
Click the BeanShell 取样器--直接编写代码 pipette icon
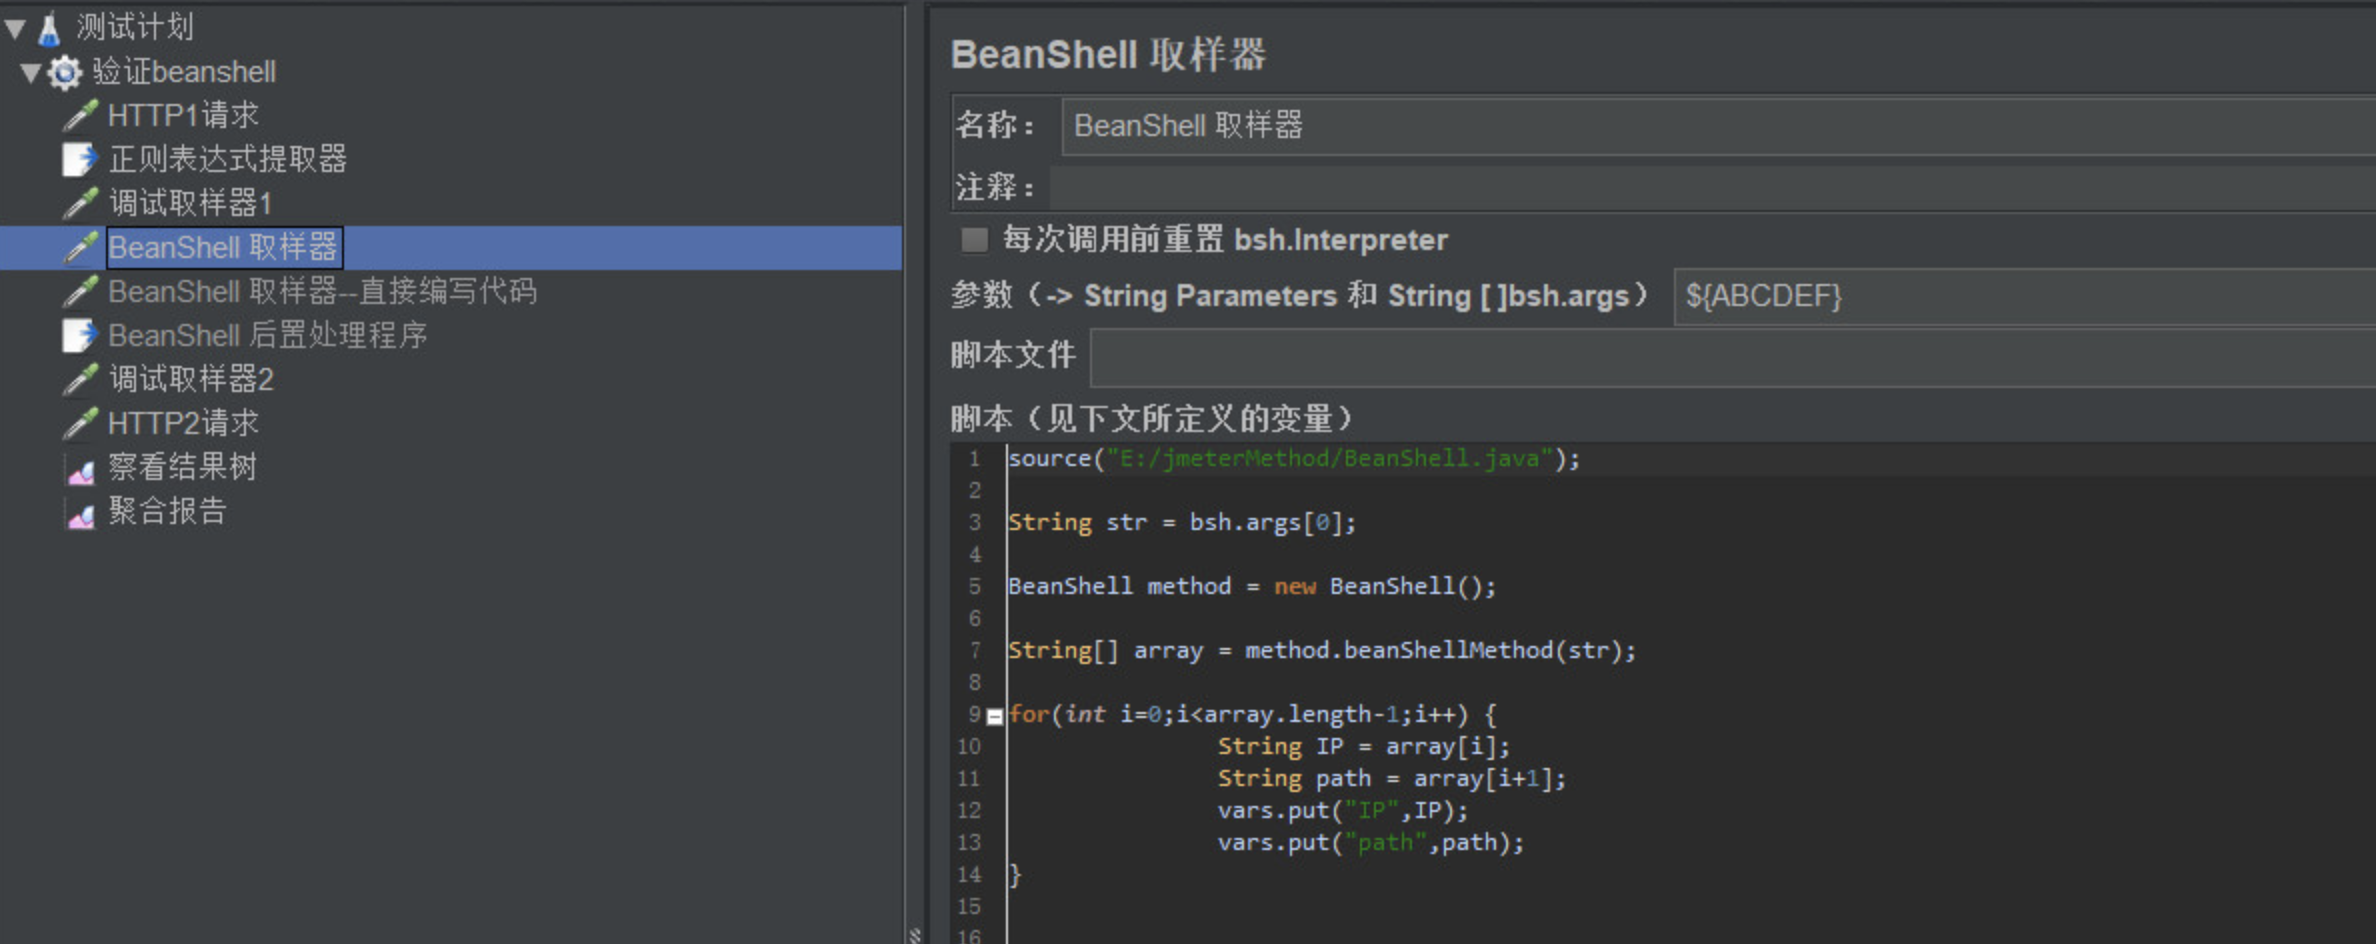(80, 292)
